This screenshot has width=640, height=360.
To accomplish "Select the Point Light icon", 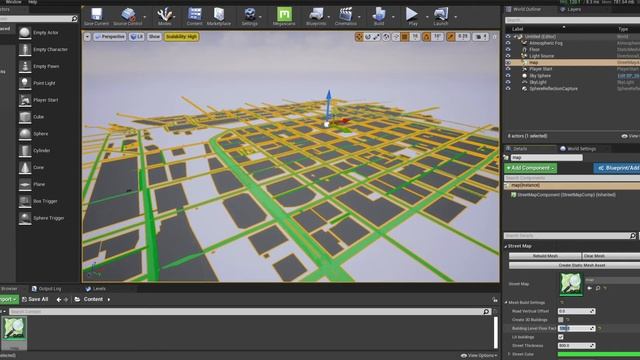I will pos(25,83).
